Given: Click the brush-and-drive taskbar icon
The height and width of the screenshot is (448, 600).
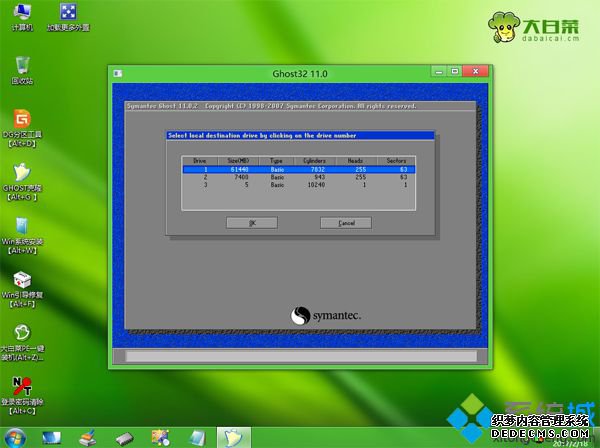Looking at the screenshot, I should pyautogui.click(x=88, y=438).
